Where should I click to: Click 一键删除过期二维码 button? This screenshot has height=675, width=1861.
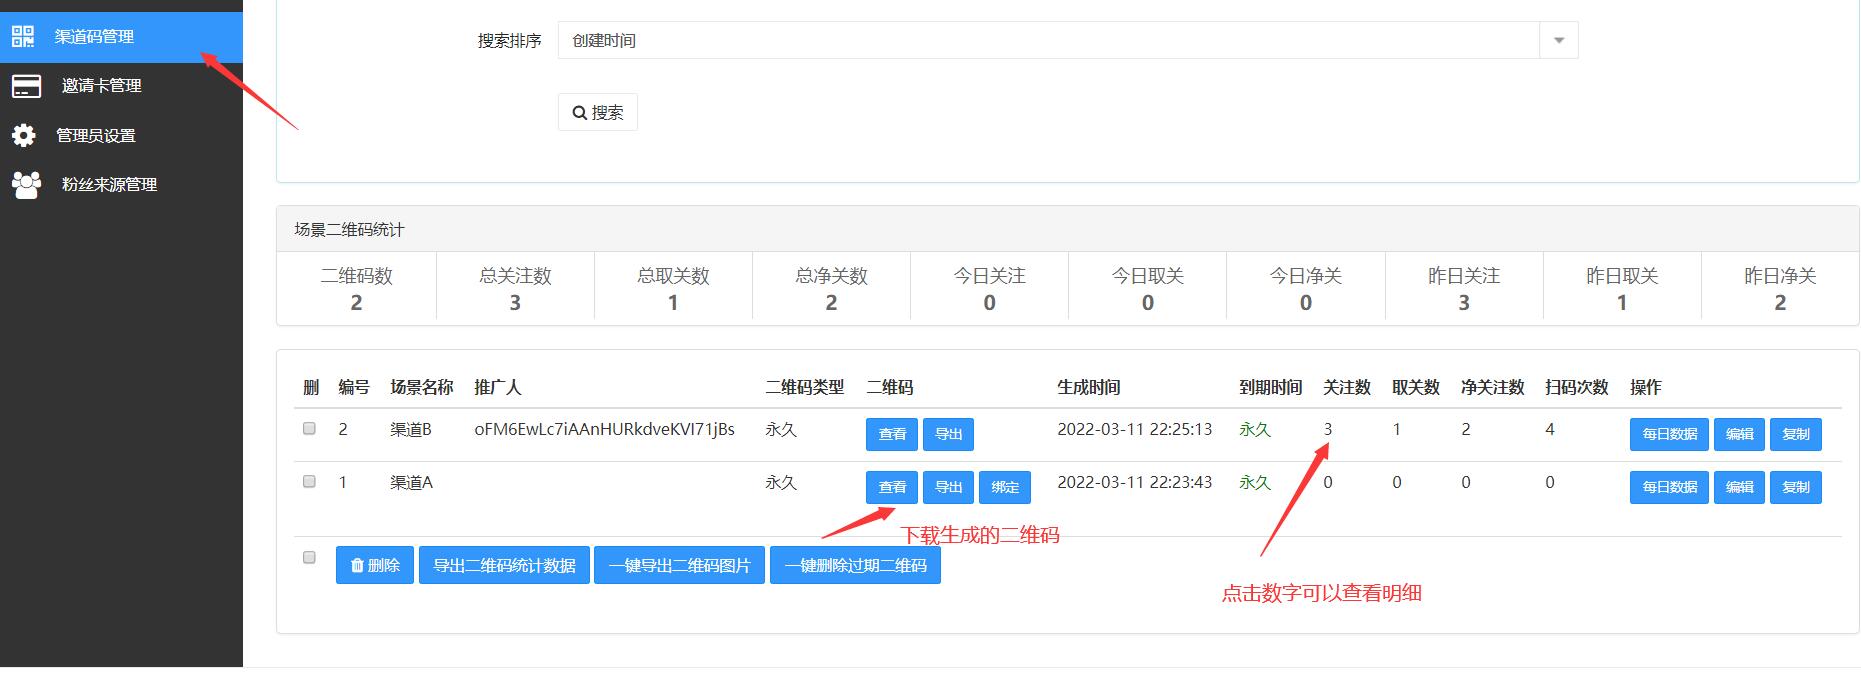[x=855, y=565]
